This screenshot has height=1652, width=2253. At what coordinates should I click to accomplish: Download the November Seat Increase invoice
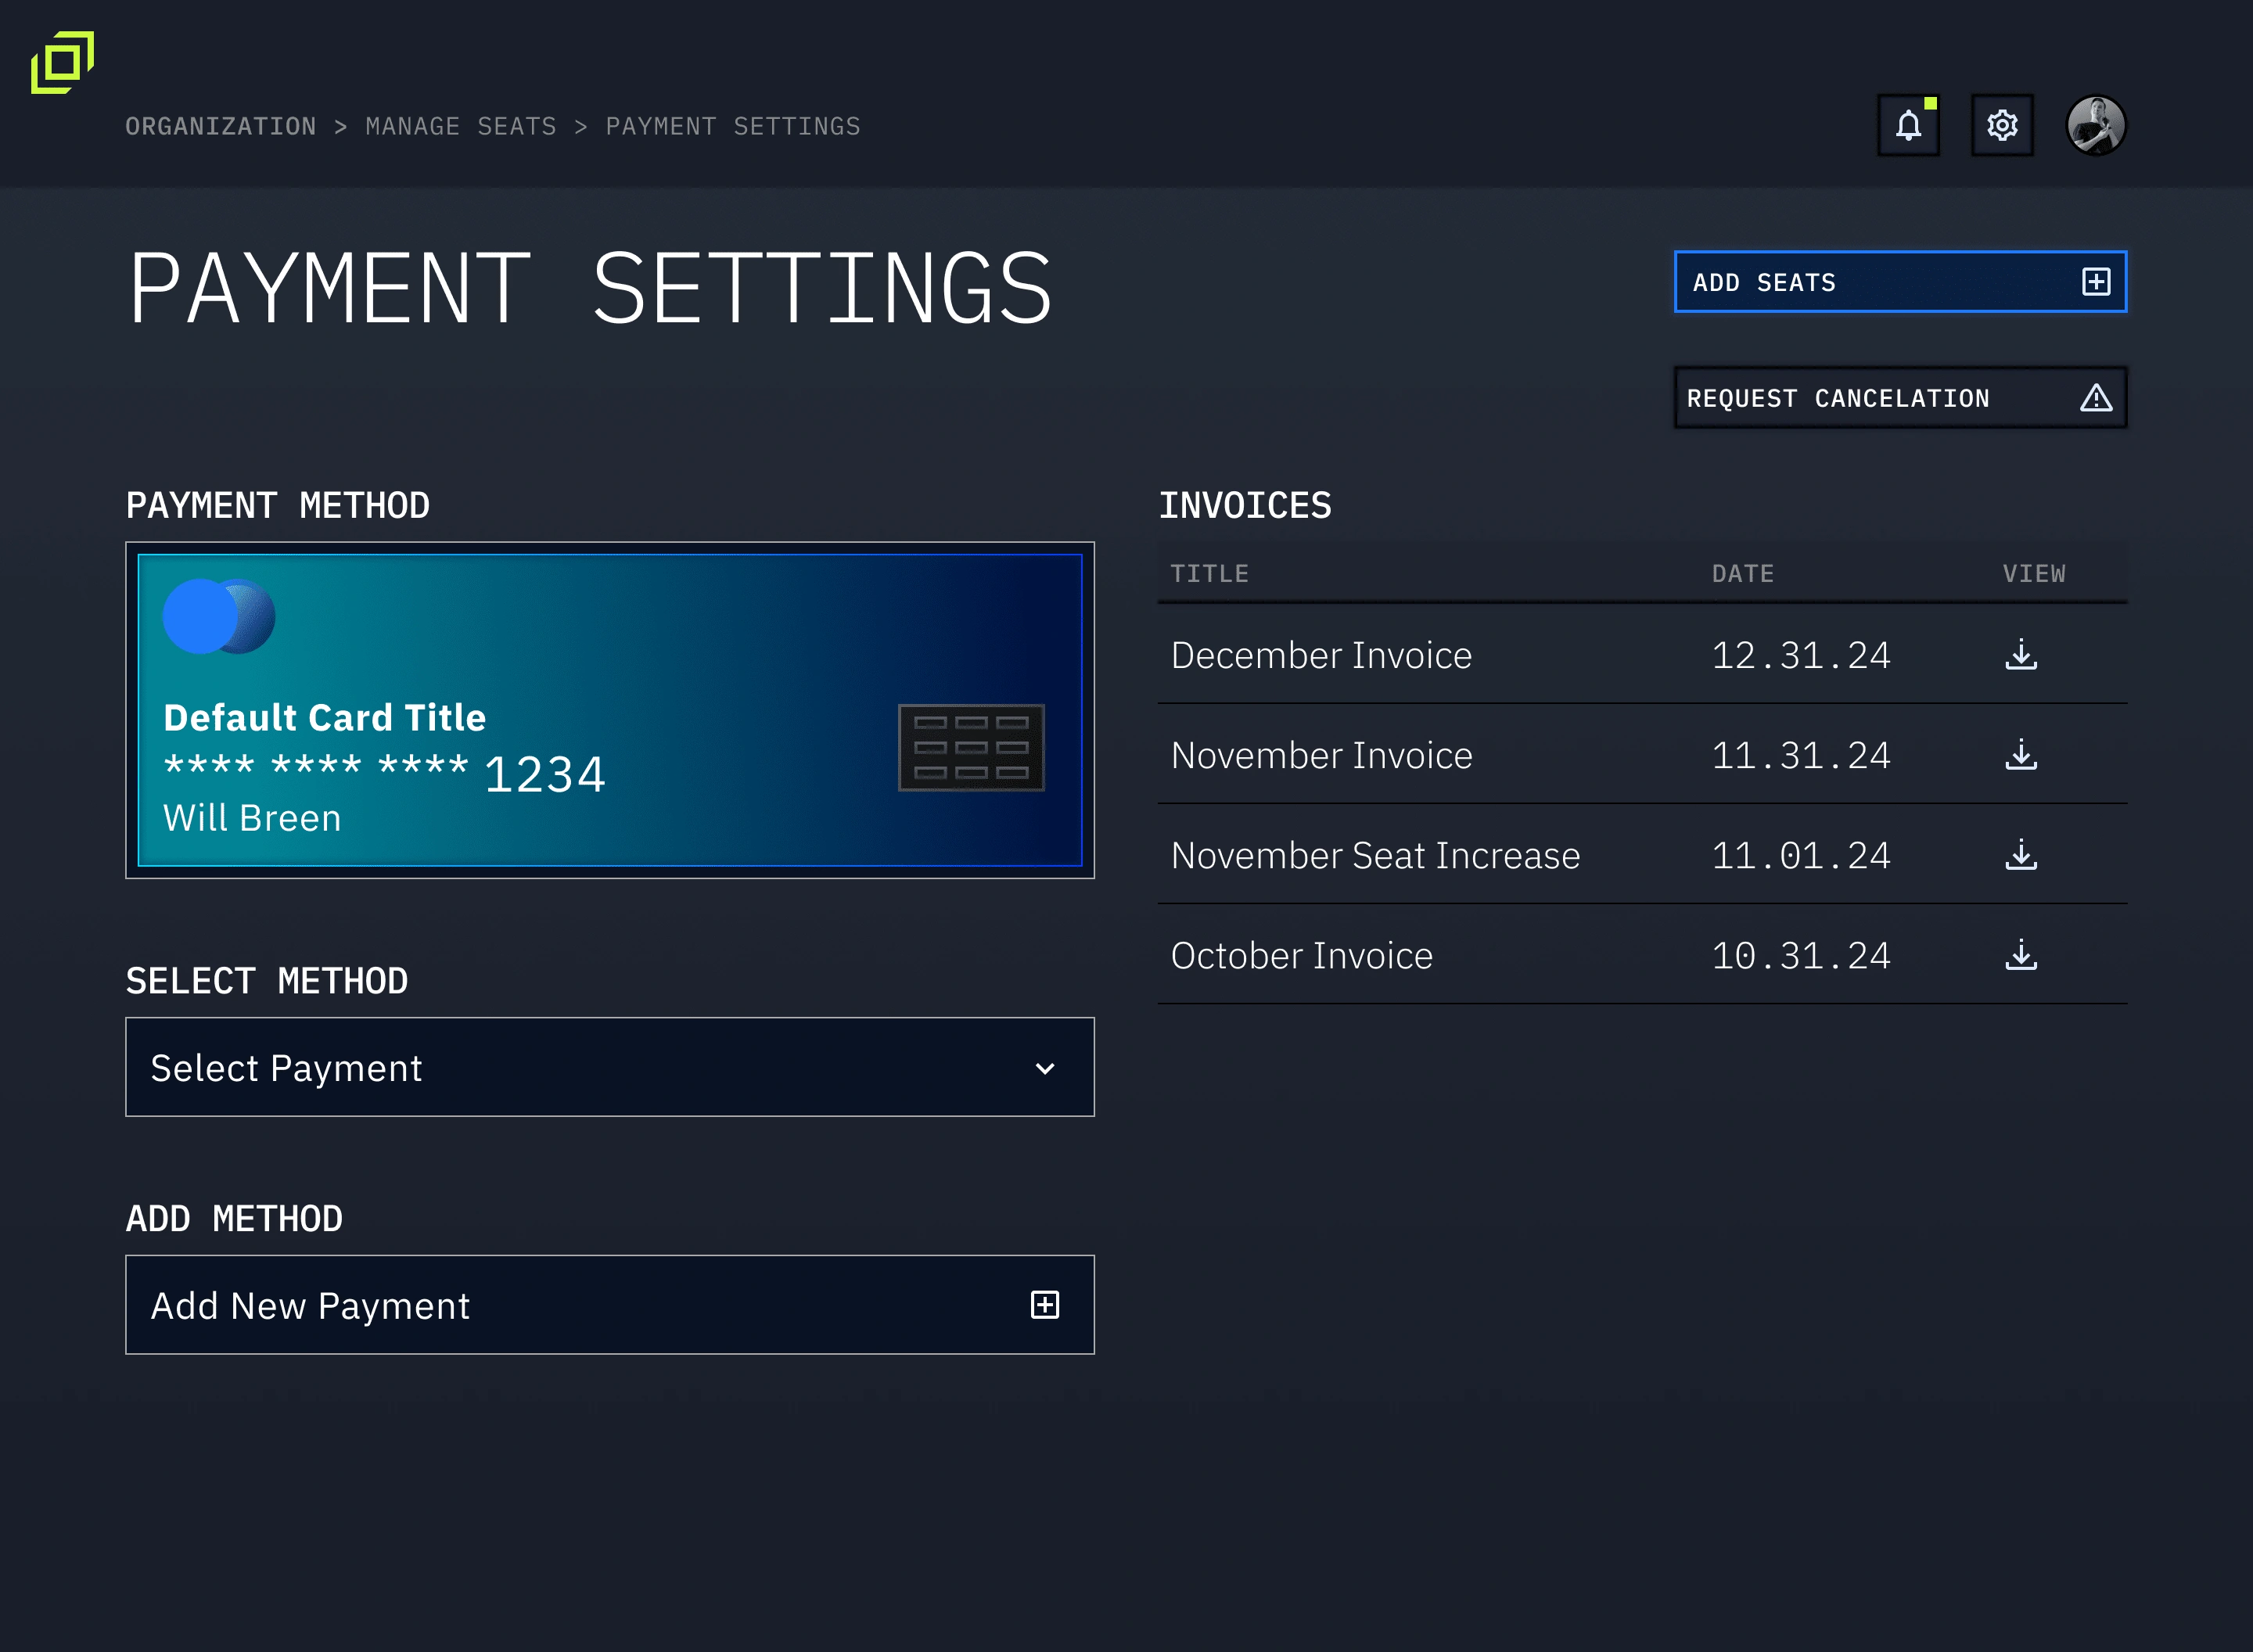[x=2022, y=855]
